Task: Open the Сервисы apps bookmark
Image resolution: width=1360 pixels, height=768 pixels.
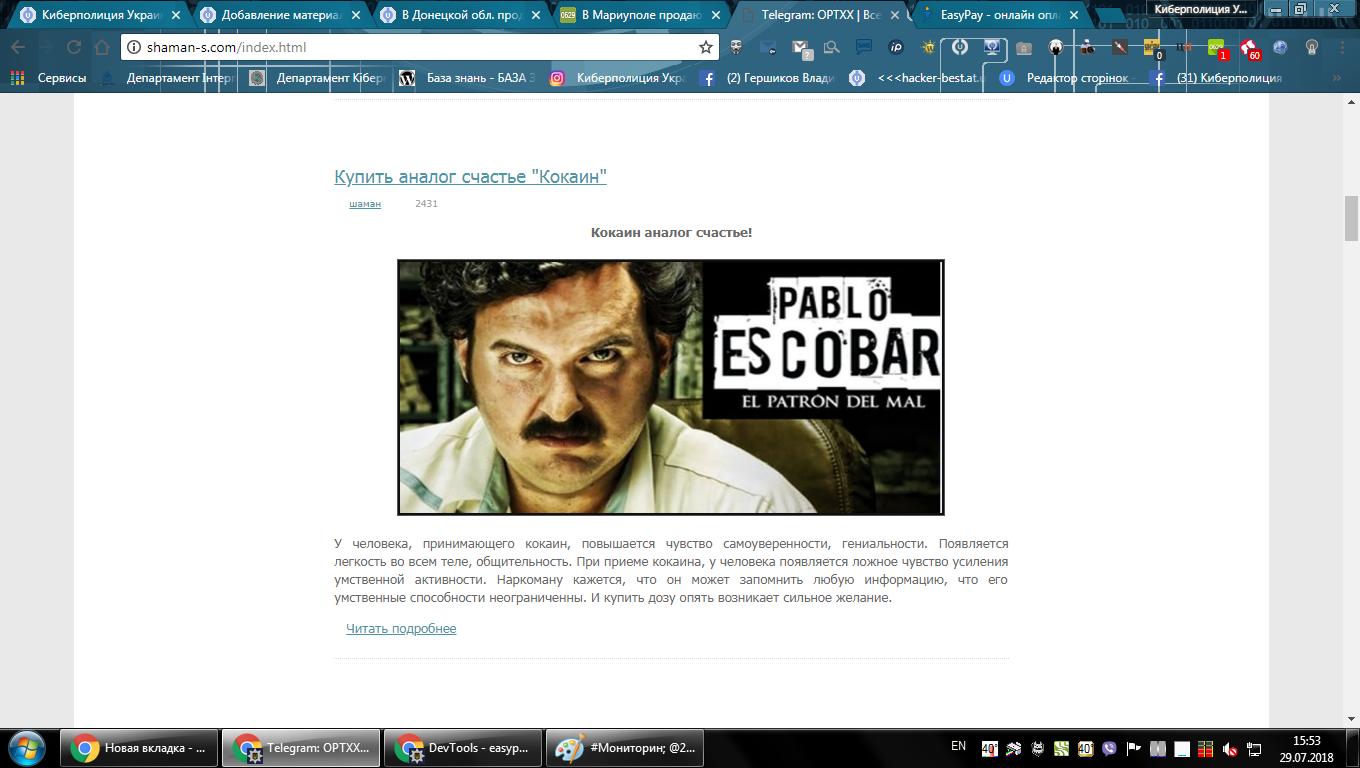Action: [48, 78]
